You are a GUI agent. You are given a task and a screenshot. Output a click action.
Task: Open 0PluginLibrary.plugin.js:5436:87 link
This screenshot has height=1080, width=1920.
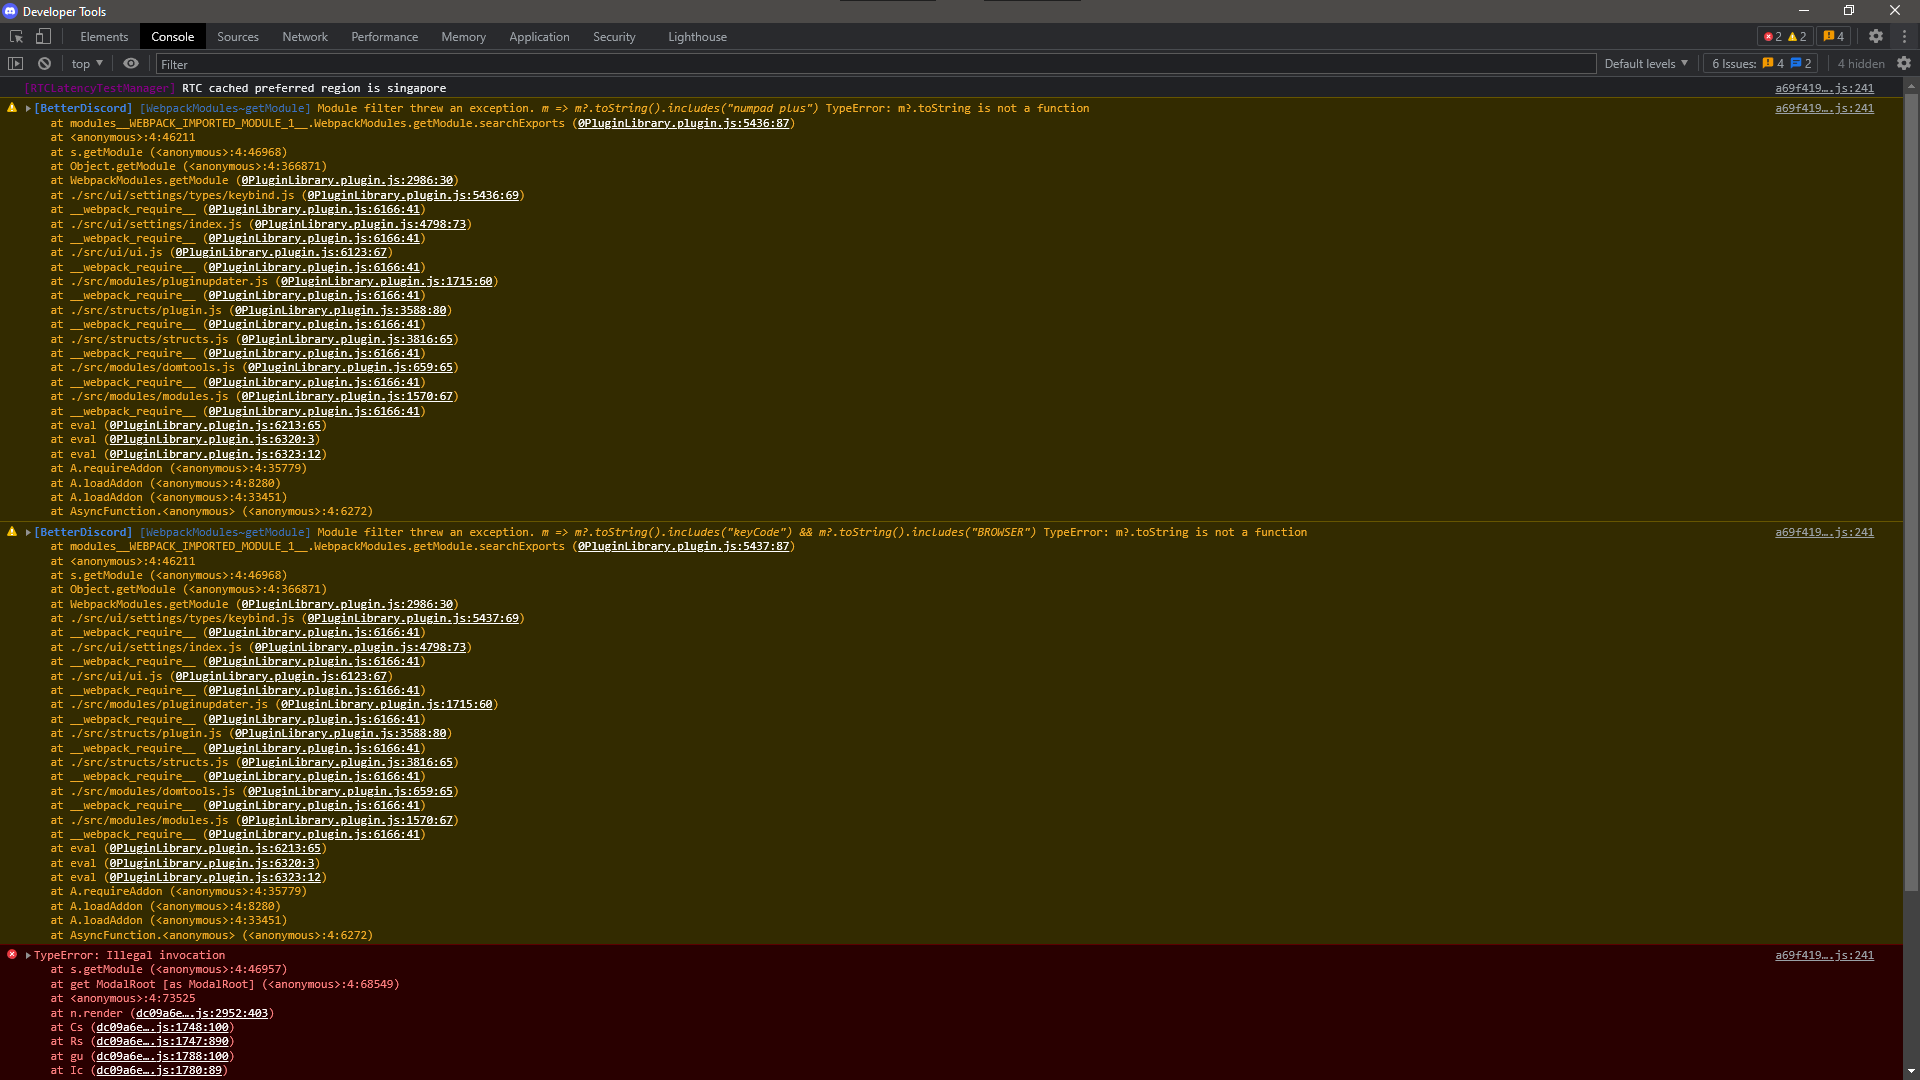click(684, 123)
